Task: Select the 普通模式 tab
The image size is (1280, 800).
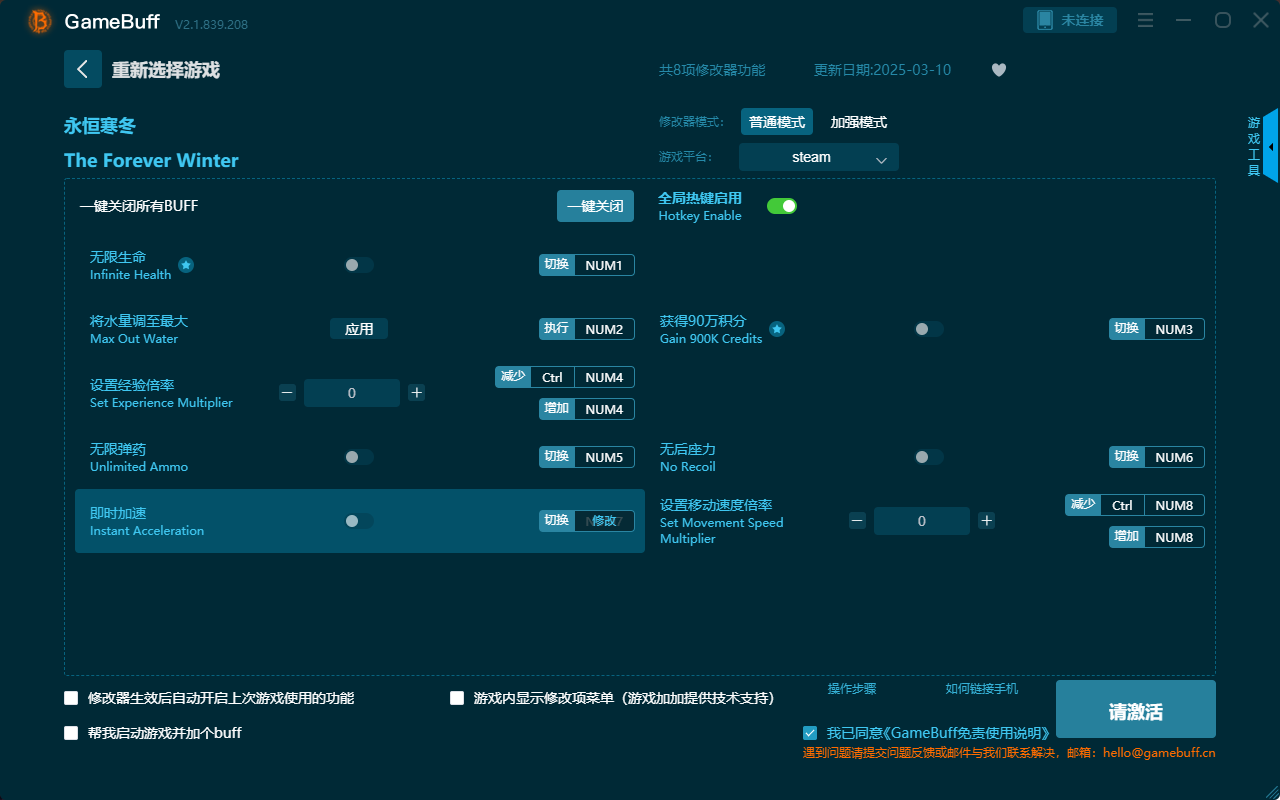Action: pyautogui.click(x=776, y=121)
